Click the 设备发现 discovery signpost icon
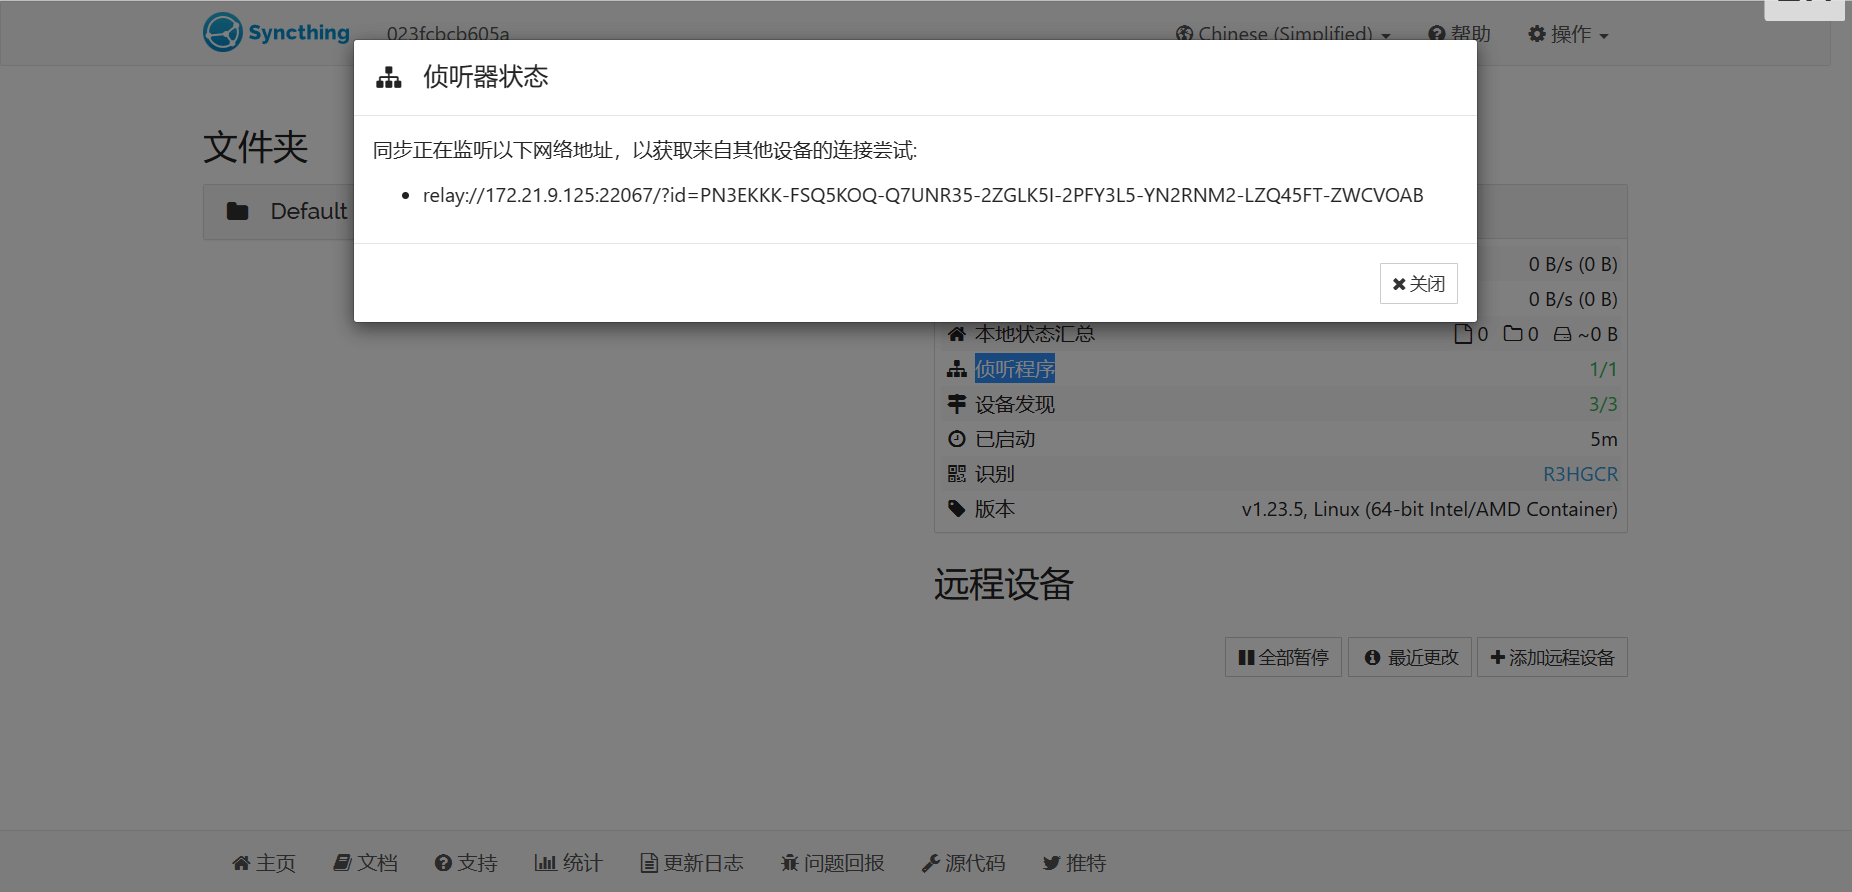 pos(957,404)
